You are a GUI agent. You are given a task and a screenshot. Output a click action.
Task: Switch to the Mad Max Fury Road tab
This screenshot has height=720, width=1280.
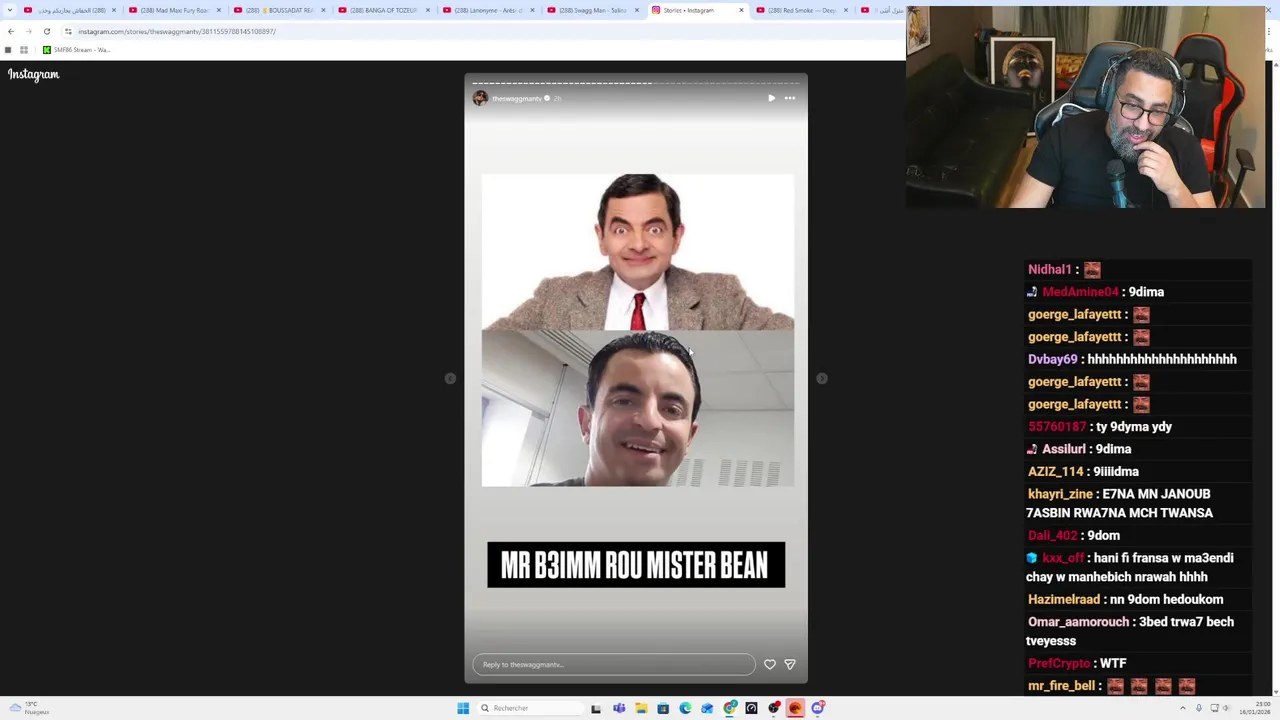(175, 10)
